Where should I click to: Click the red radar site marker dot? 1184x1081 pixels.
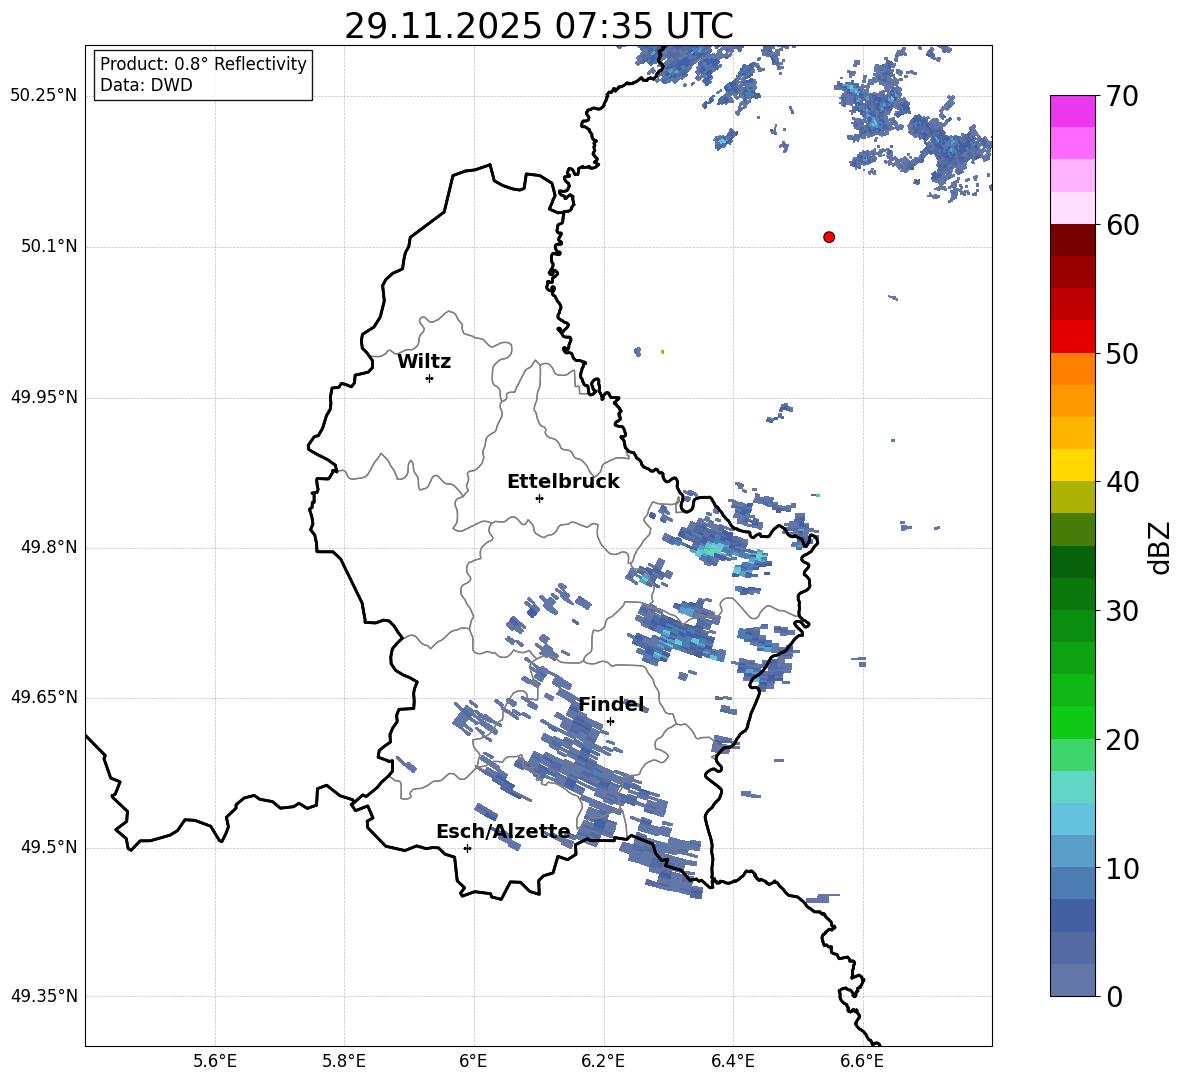[x=829, y=237]
